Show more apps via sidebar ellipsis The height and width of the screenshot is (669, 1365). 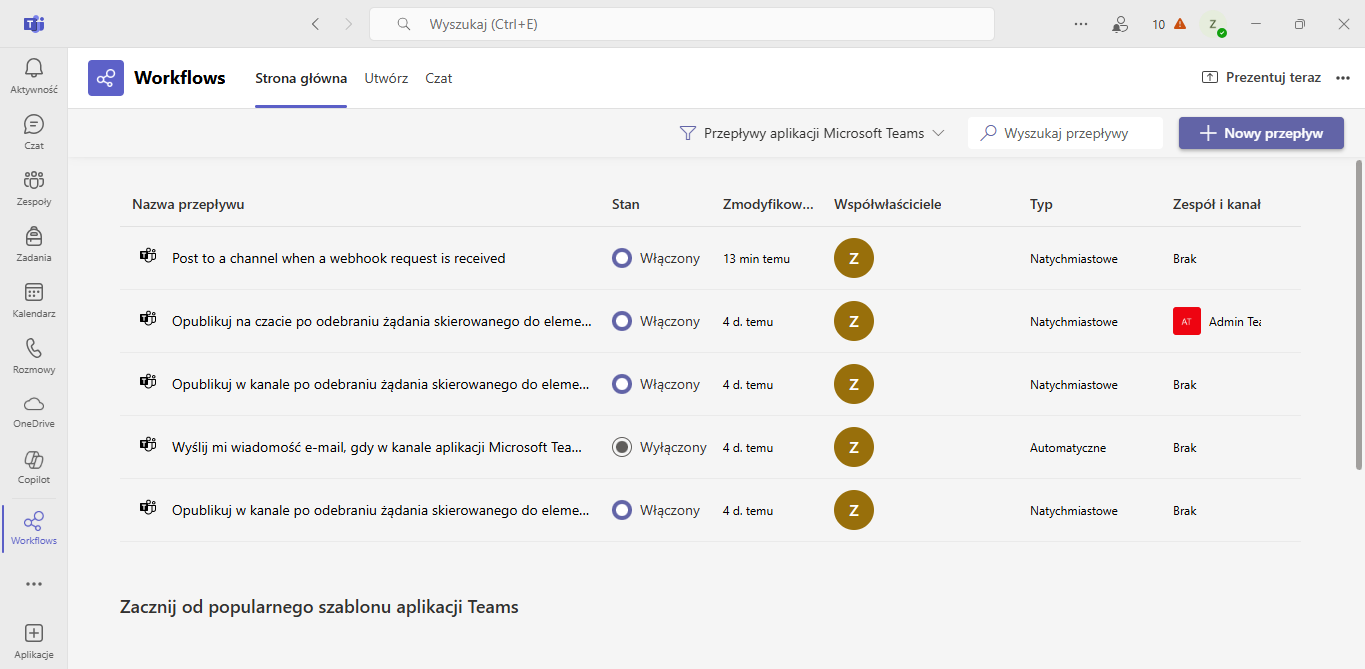pyautogui.click(x=34, y=584)
